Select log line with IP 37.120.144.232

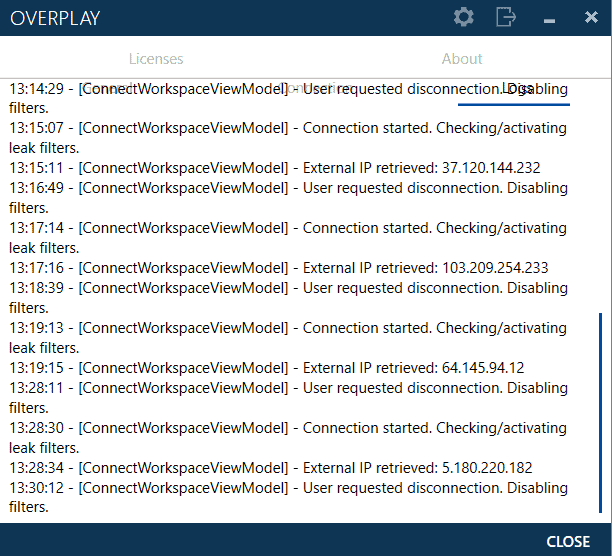pos(275,168)
